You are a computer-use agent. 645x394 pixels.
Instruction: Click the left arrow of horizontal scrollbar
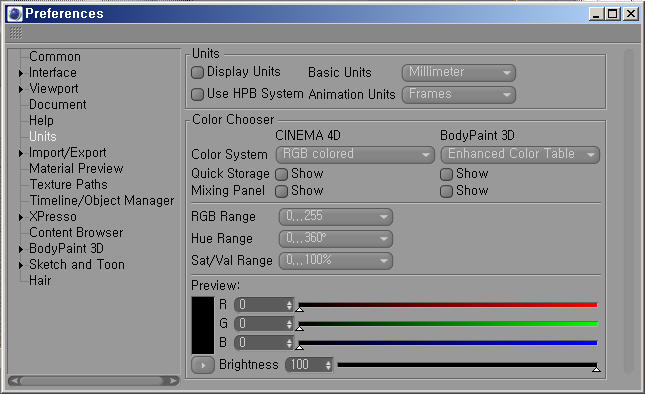point(15,381)
